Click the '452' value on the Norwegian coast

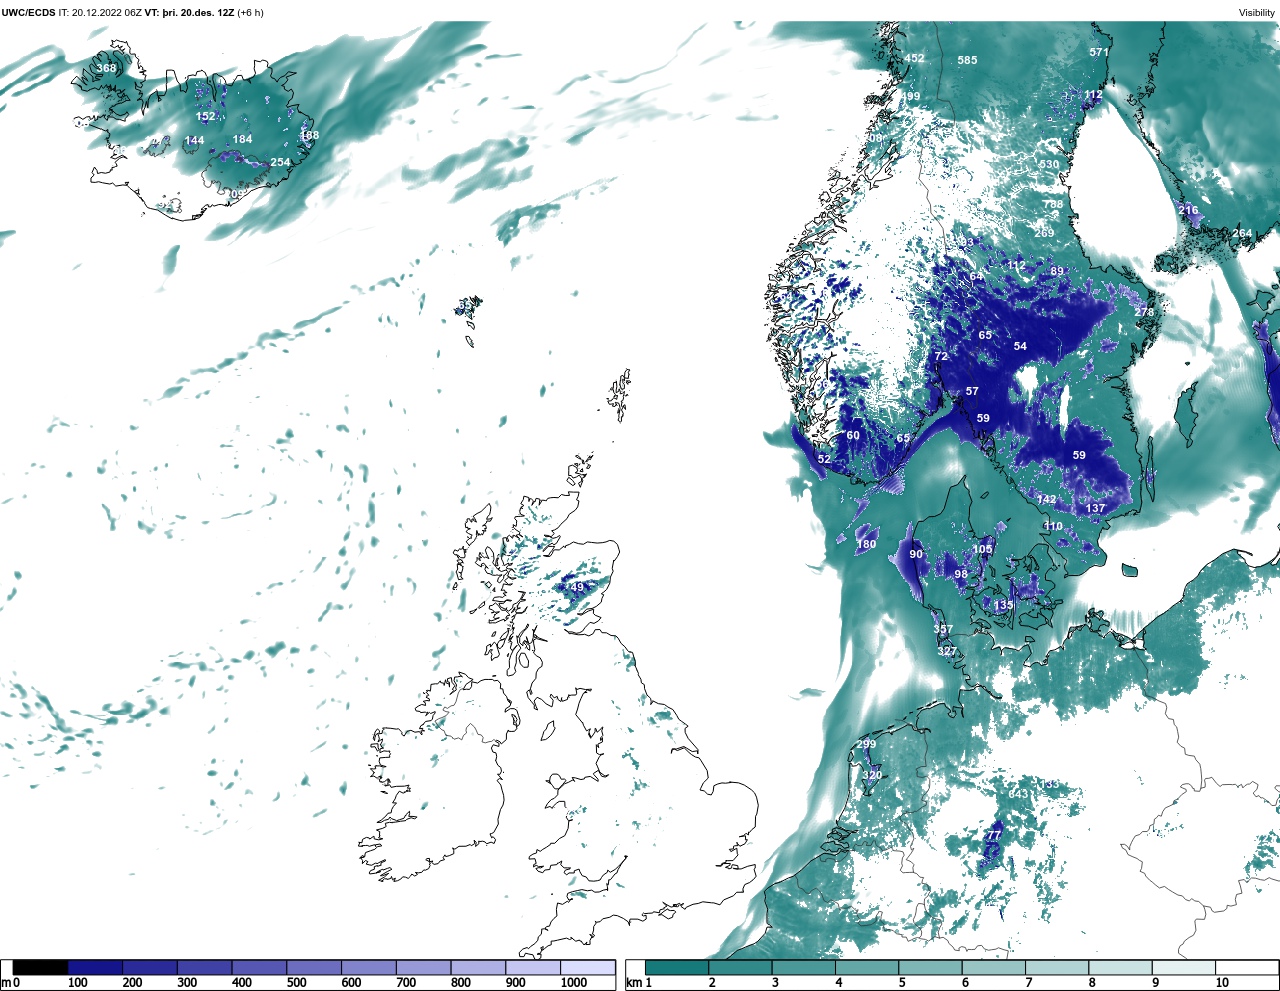tap(915, 59)
